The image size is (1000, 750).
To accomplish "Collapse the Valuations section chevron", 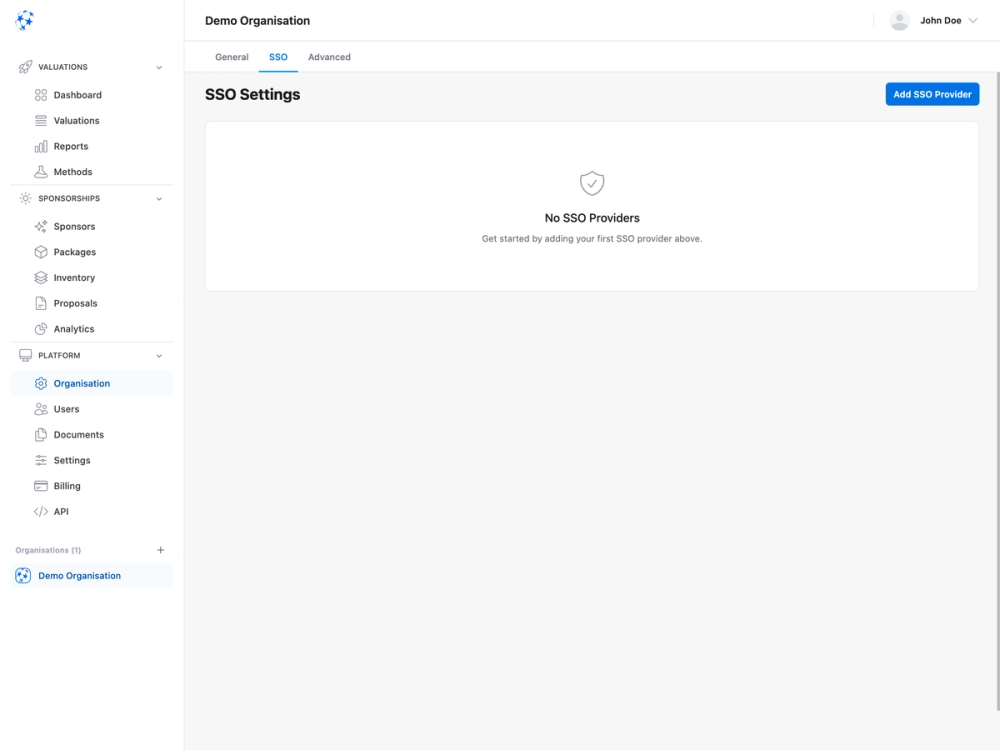I will click(159, 68).
